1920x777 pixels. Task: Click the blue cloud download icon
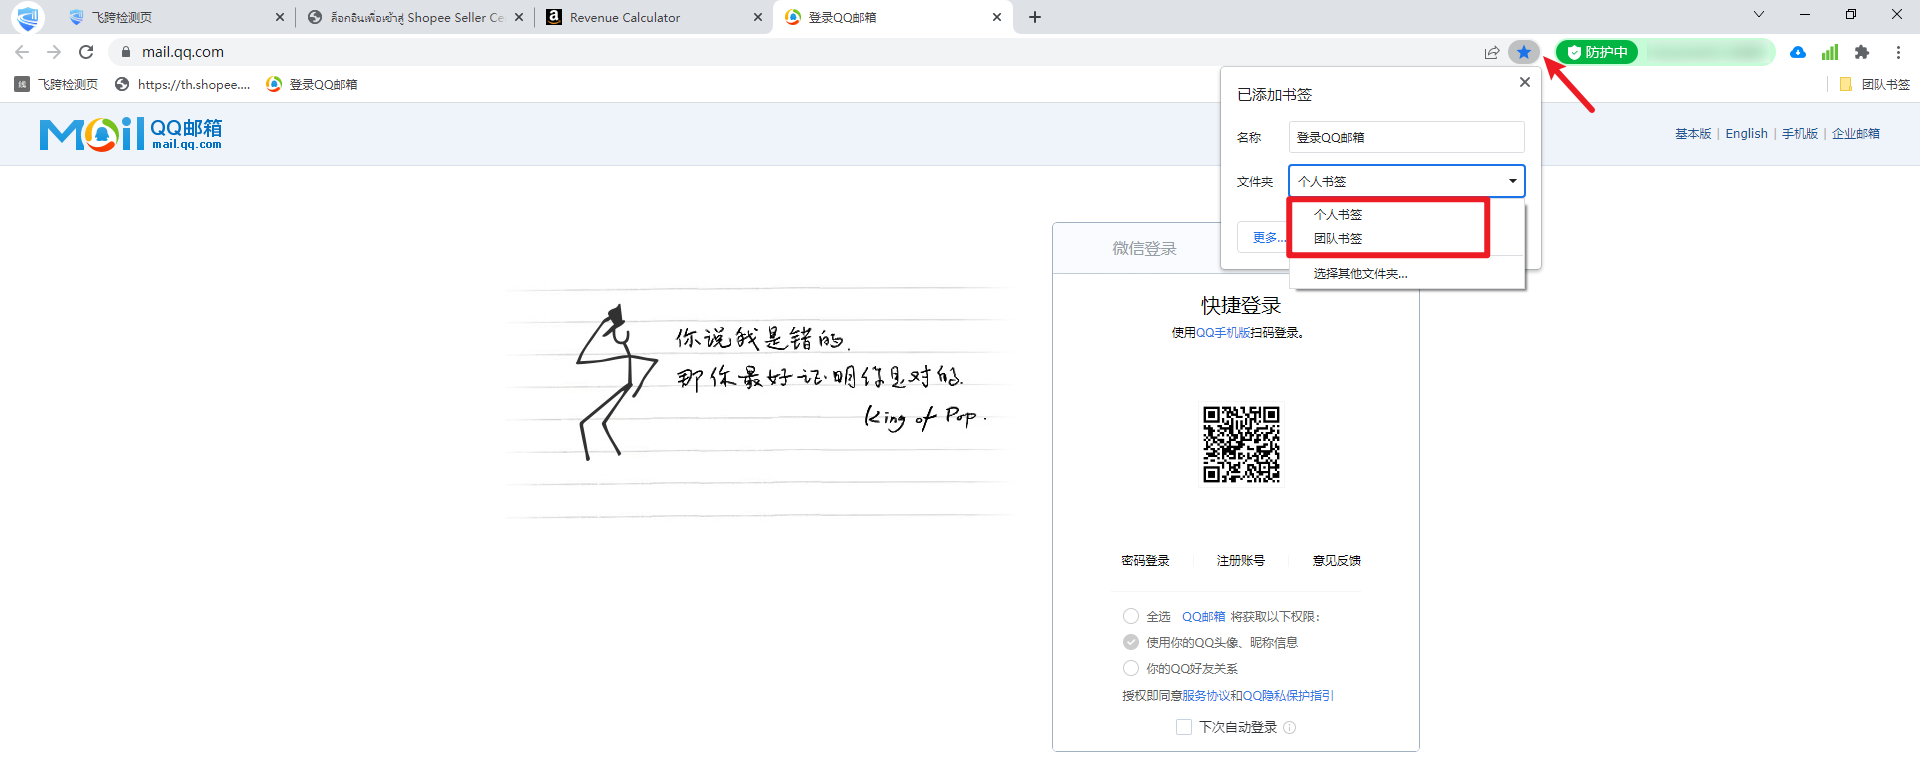click(1798, 52)
